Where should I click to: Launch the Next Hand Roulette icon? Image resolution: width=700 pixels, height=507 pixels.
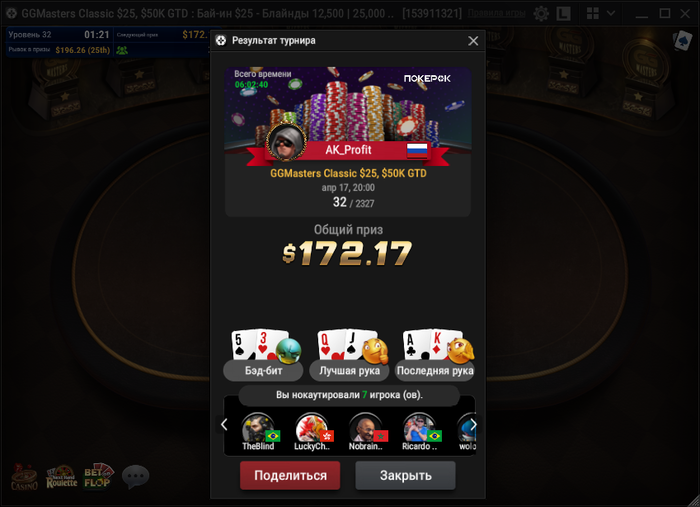[x=62, y=477]
